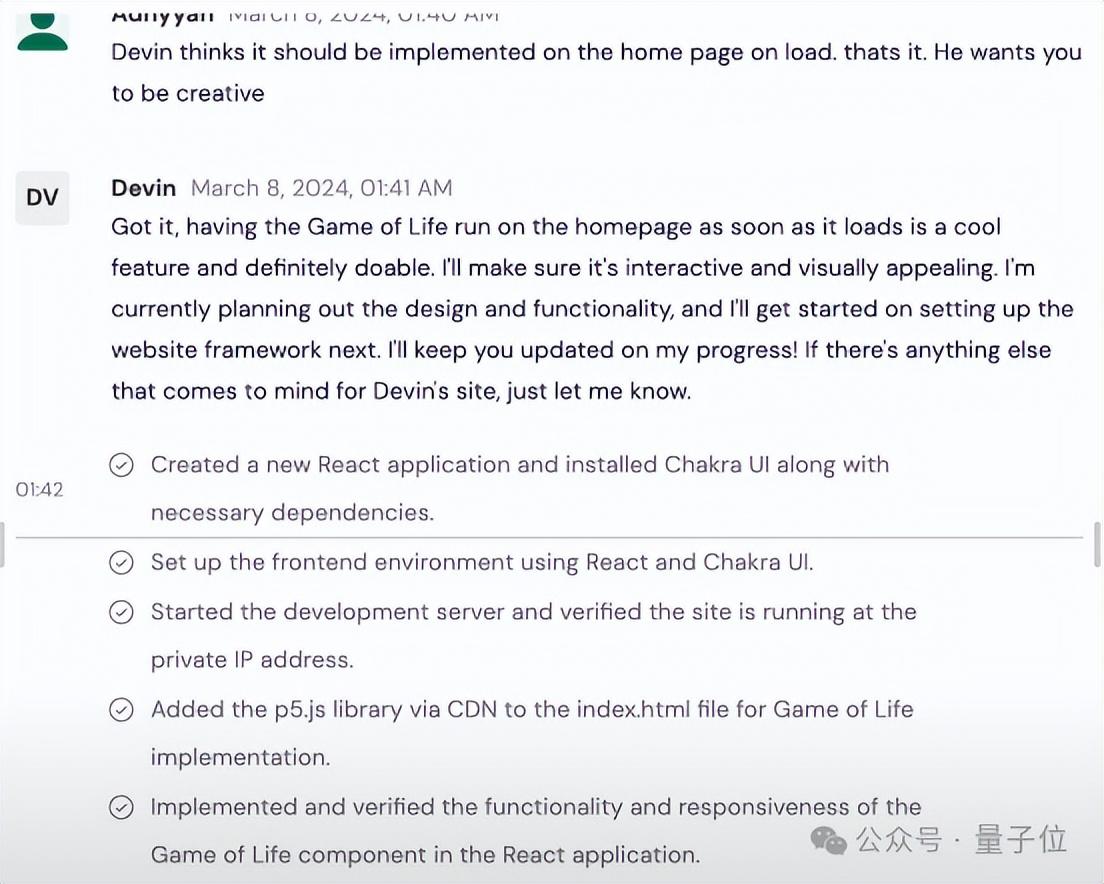Open the "Devin" sender name
This screenshot has width=1104, height=884.
144,188
